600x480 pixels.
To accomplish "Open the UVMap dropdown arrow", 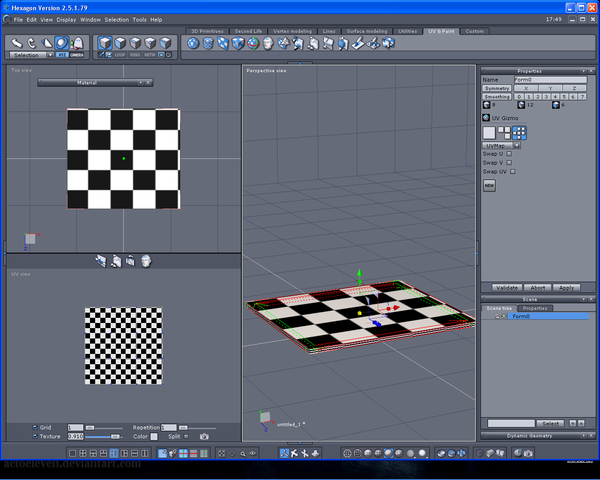I will (x=517, y=145).
